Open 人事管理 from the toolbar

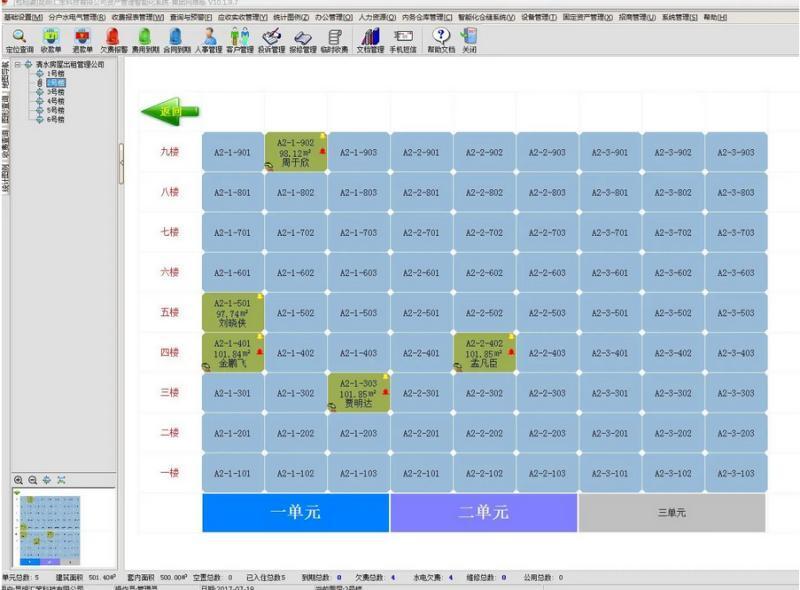point(209,40)
